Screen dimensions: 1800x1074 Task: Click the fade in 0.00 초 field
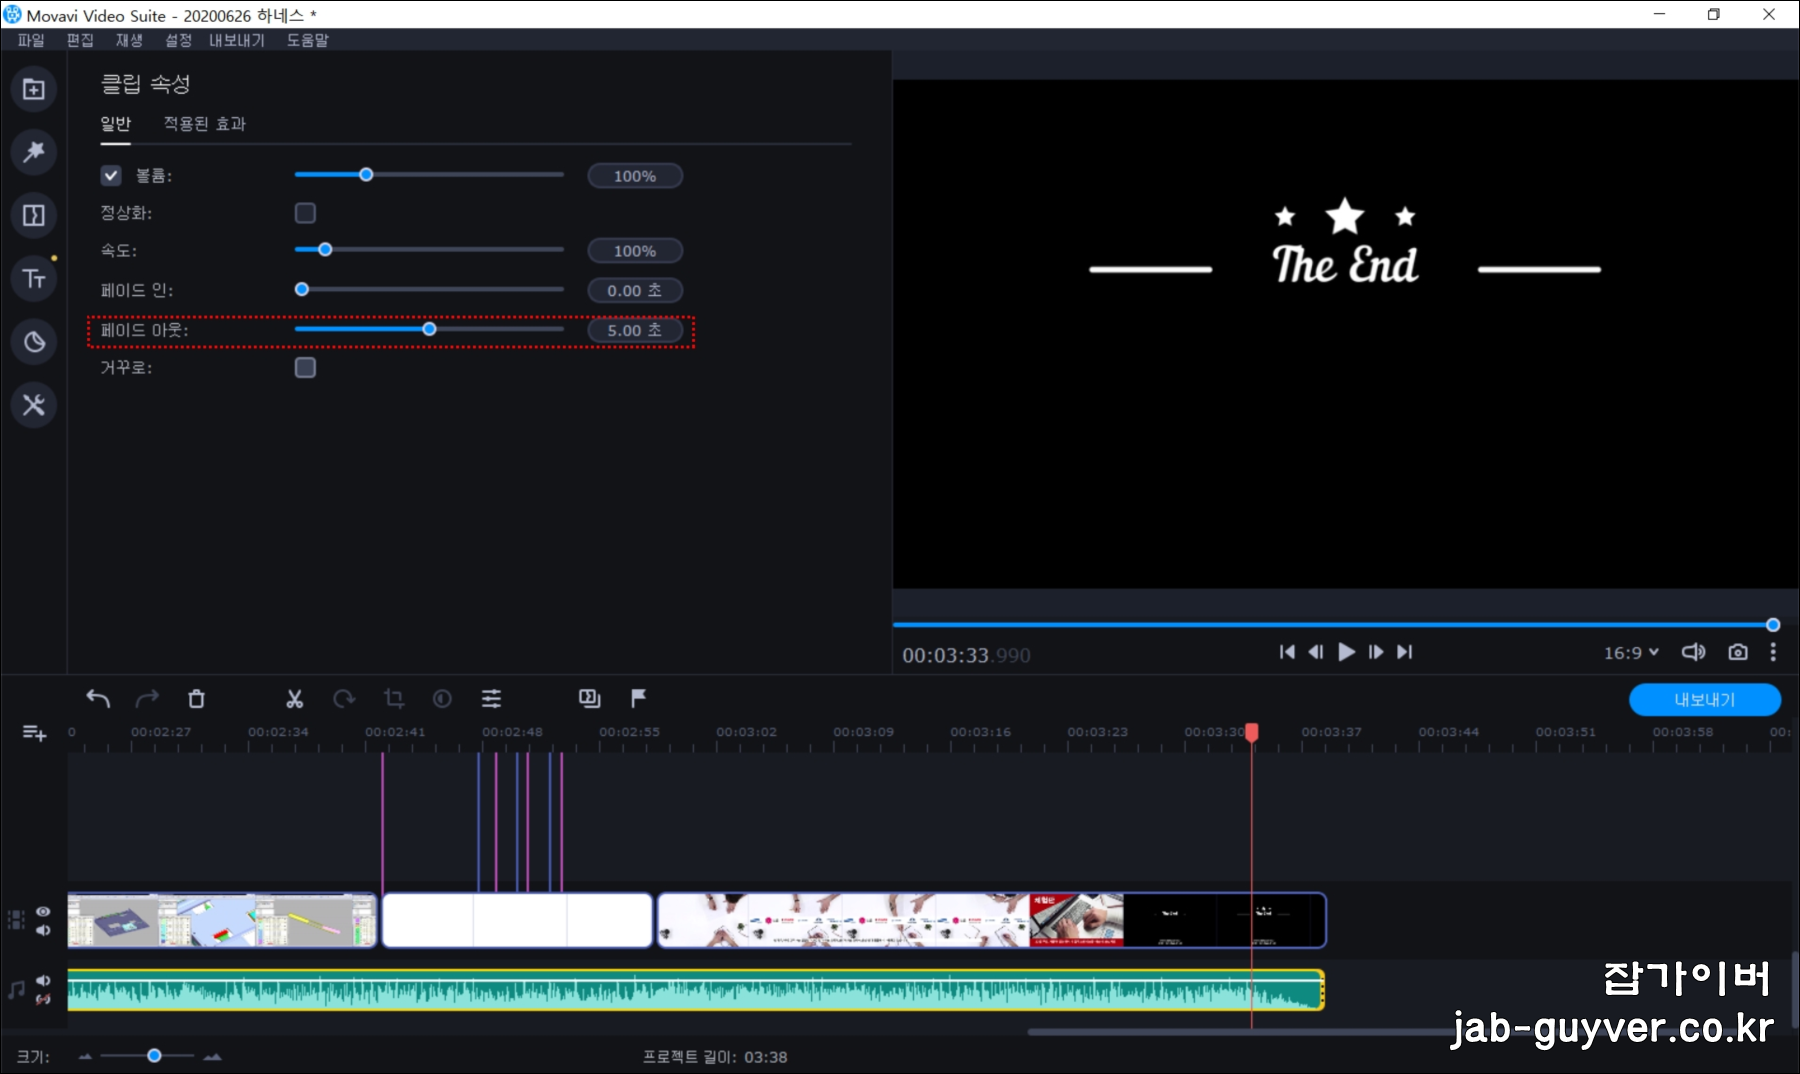(635, 290)
